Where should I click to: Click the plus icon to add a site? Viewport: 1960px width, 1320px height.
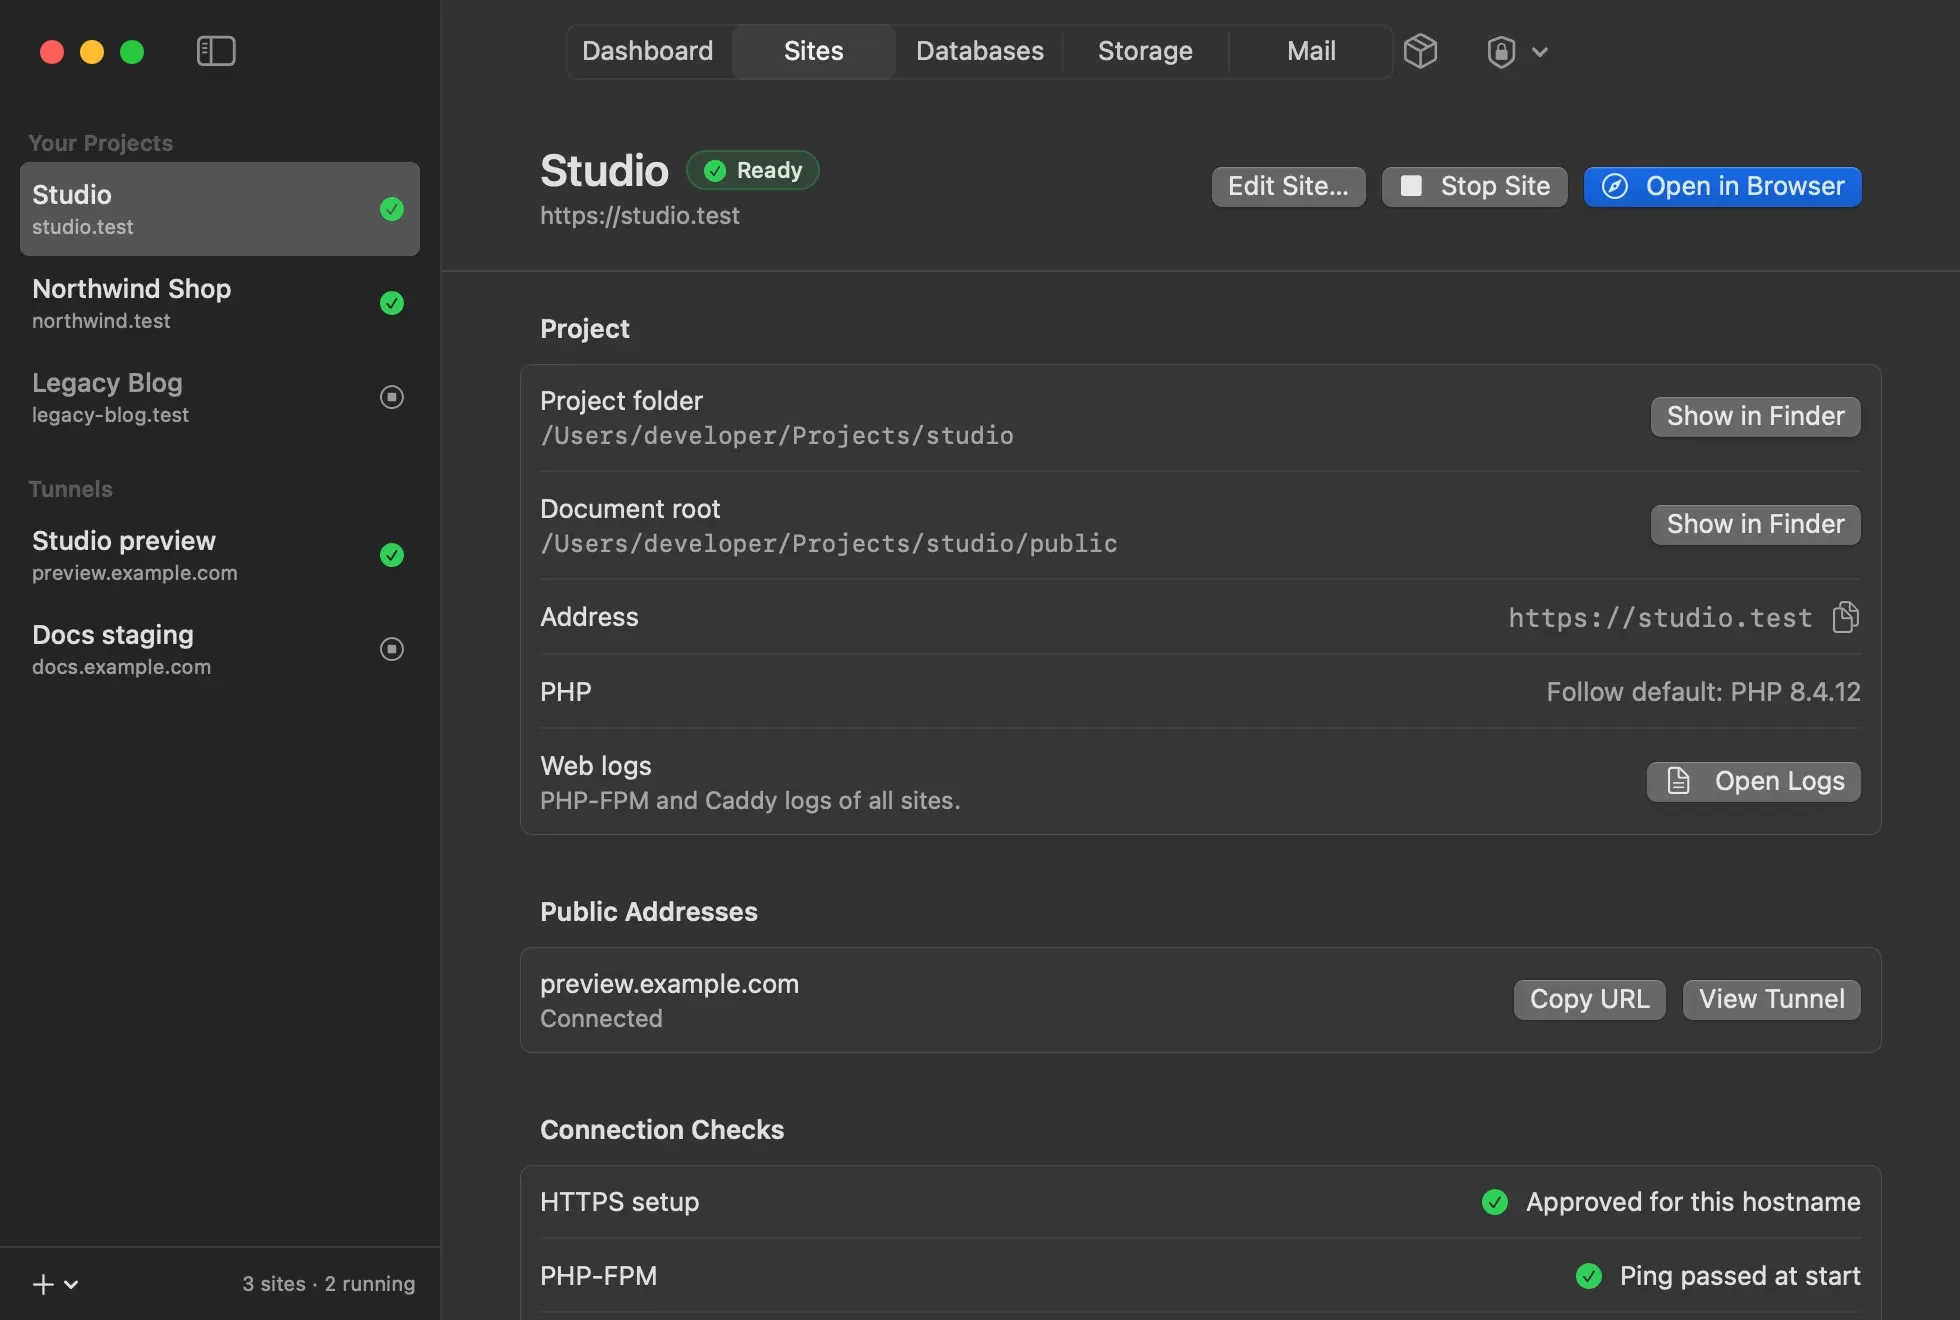43,1284
